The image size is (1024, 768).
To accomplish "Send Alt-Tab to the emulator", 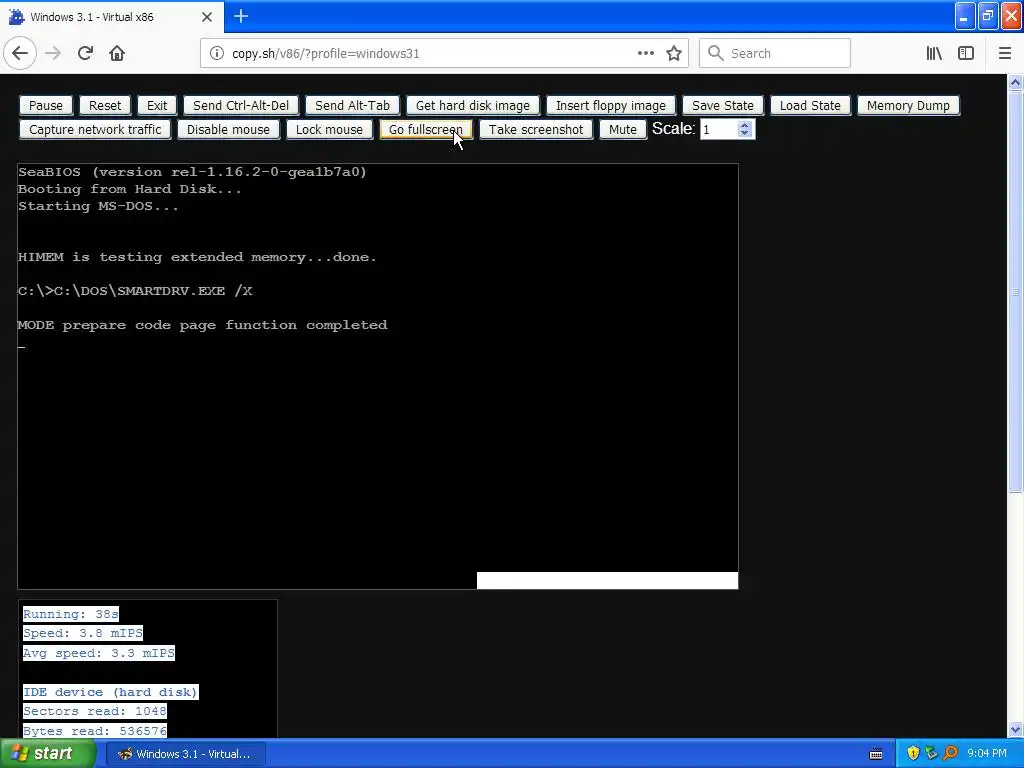I will 352,106.
